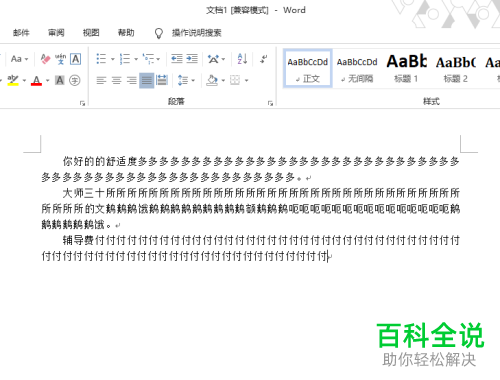Expand numbering library dropdown arrow
Screen dimensions: 500x380
(136, 59)
